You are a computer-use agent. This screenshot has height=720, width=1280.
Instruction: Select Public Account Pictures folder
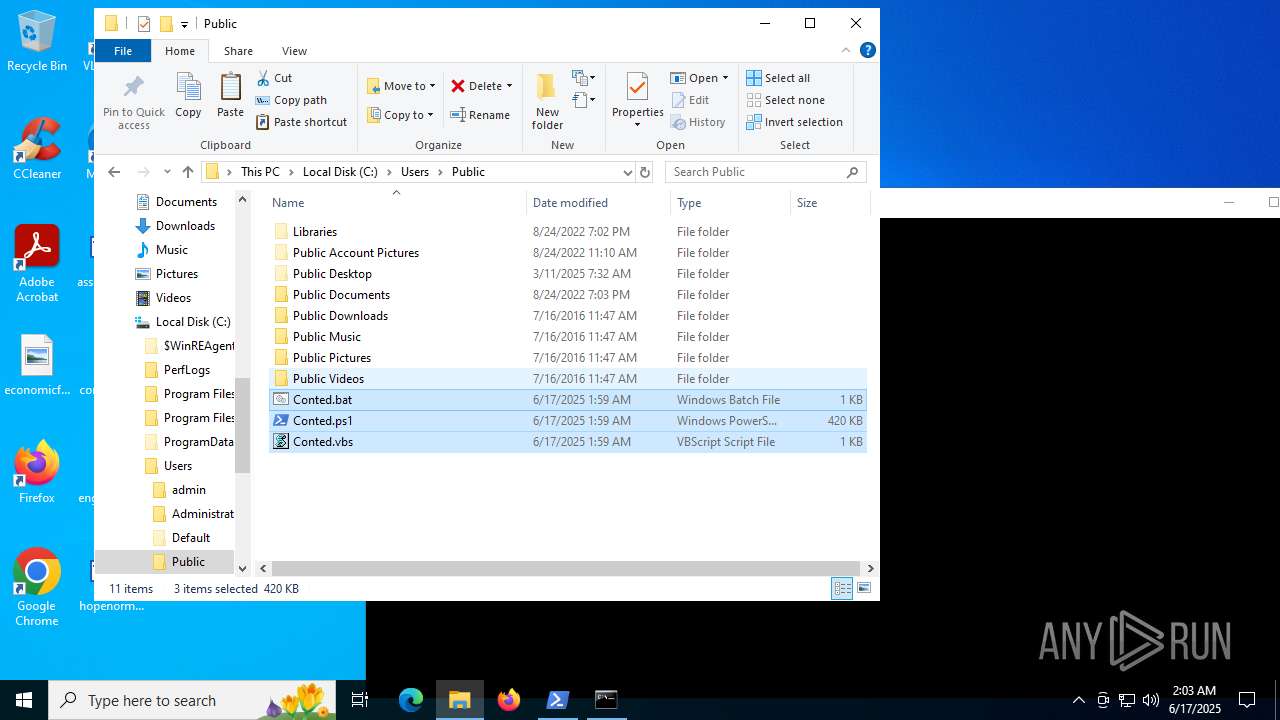[567, 253]
